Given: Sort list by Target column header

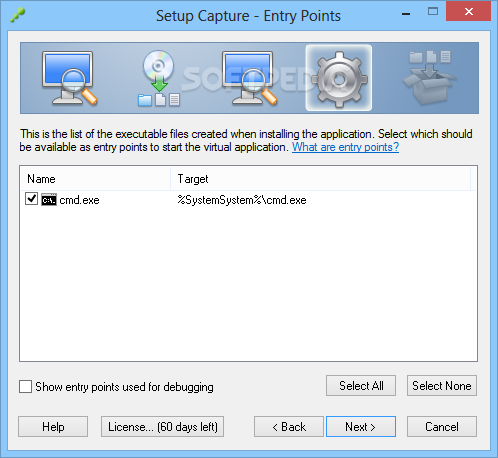Looking at the screenshot, I should 320,179.
